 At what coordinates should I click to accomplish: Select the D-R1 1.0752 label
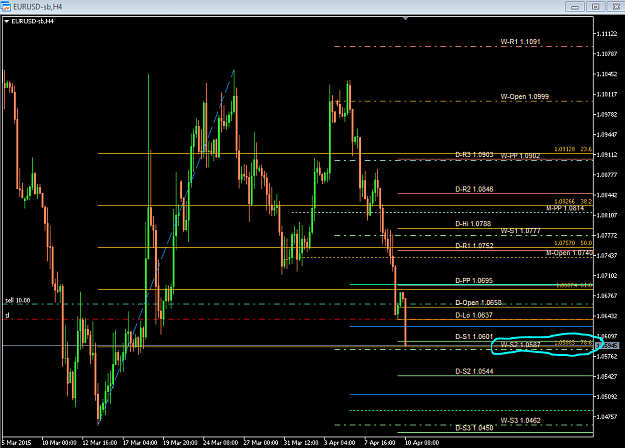(474, 246)
